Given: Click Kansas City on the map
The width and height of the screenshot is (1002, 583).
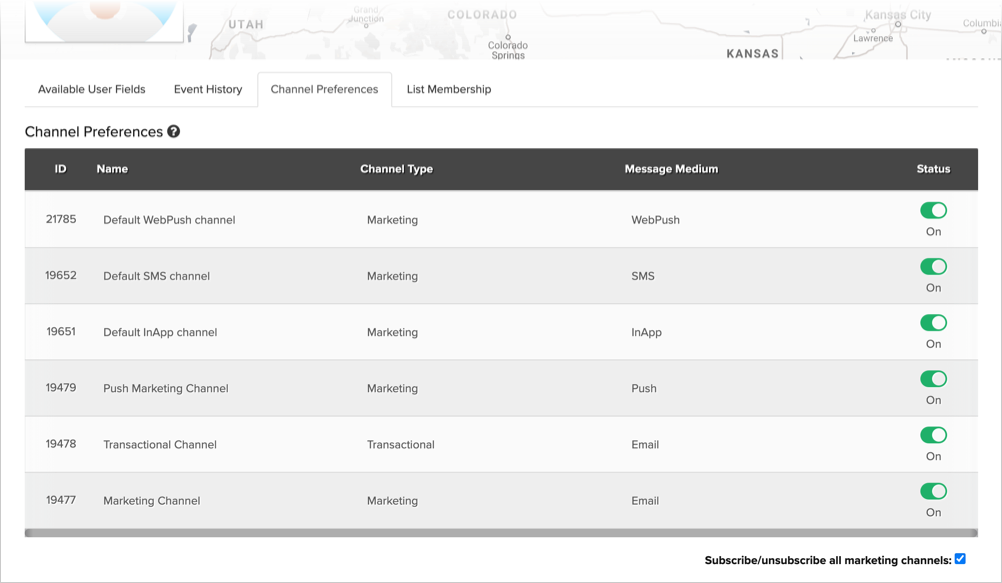Looking at the screenshot, I should pos(897,15).
